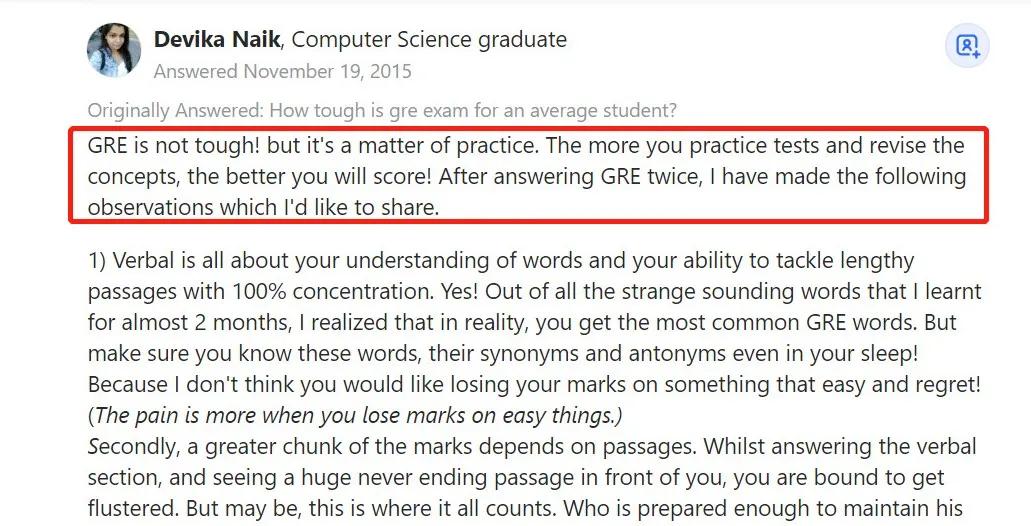
Task: Click the Computer Science graduate credential
Action: coord(429,40)
